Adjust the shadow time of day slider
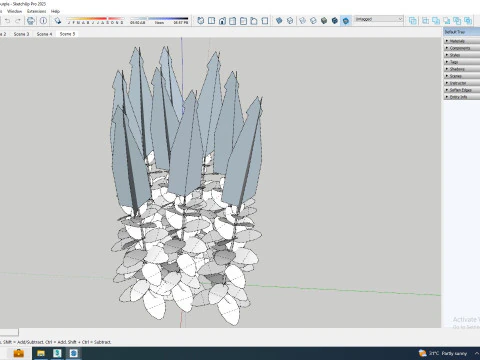Image resolution: width=480 pixels, height=360 pixels. pyautogui.click(x=159, y=21)
